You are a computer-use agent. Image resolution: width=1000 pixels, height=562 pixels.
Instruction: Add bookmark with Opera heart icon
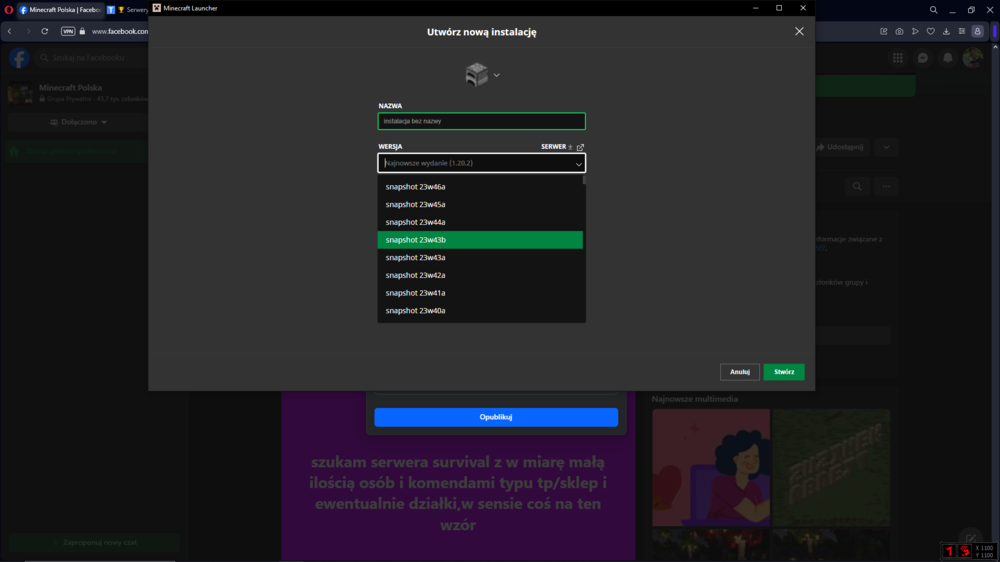tap(930, 31)
